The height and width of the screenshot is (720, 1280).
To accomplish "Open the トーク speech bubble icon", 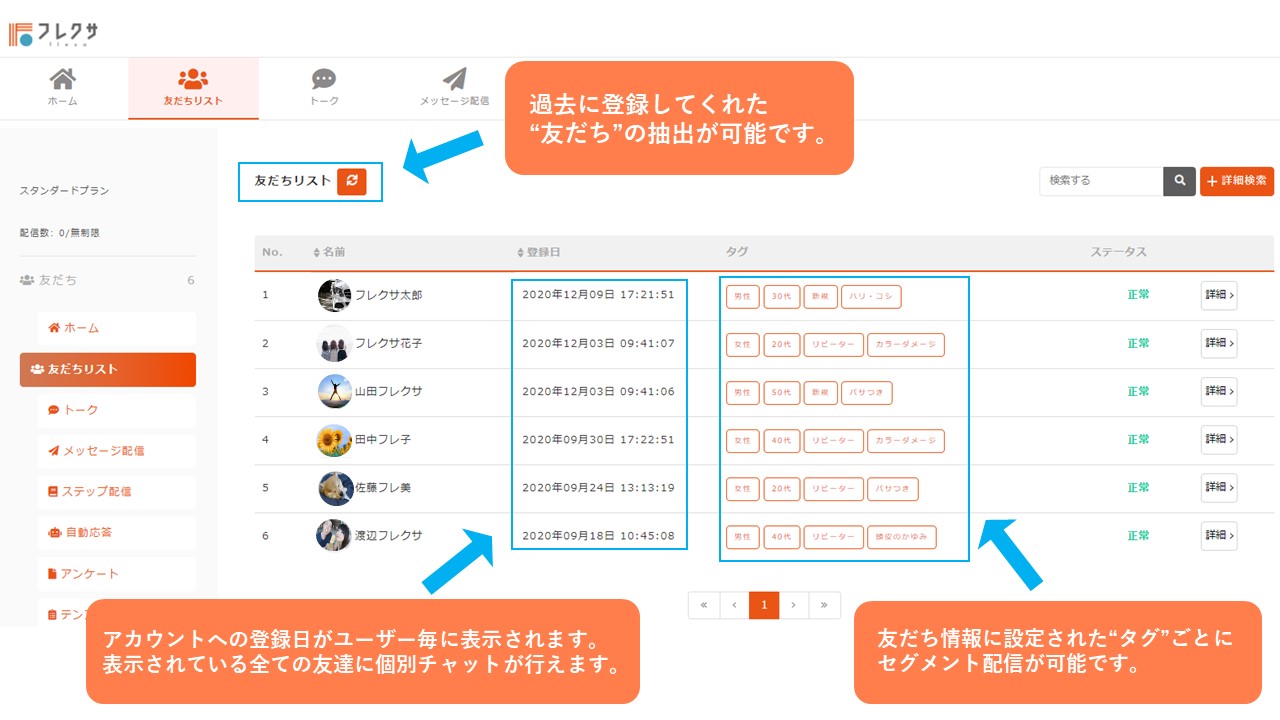I will tap(323, 78).
